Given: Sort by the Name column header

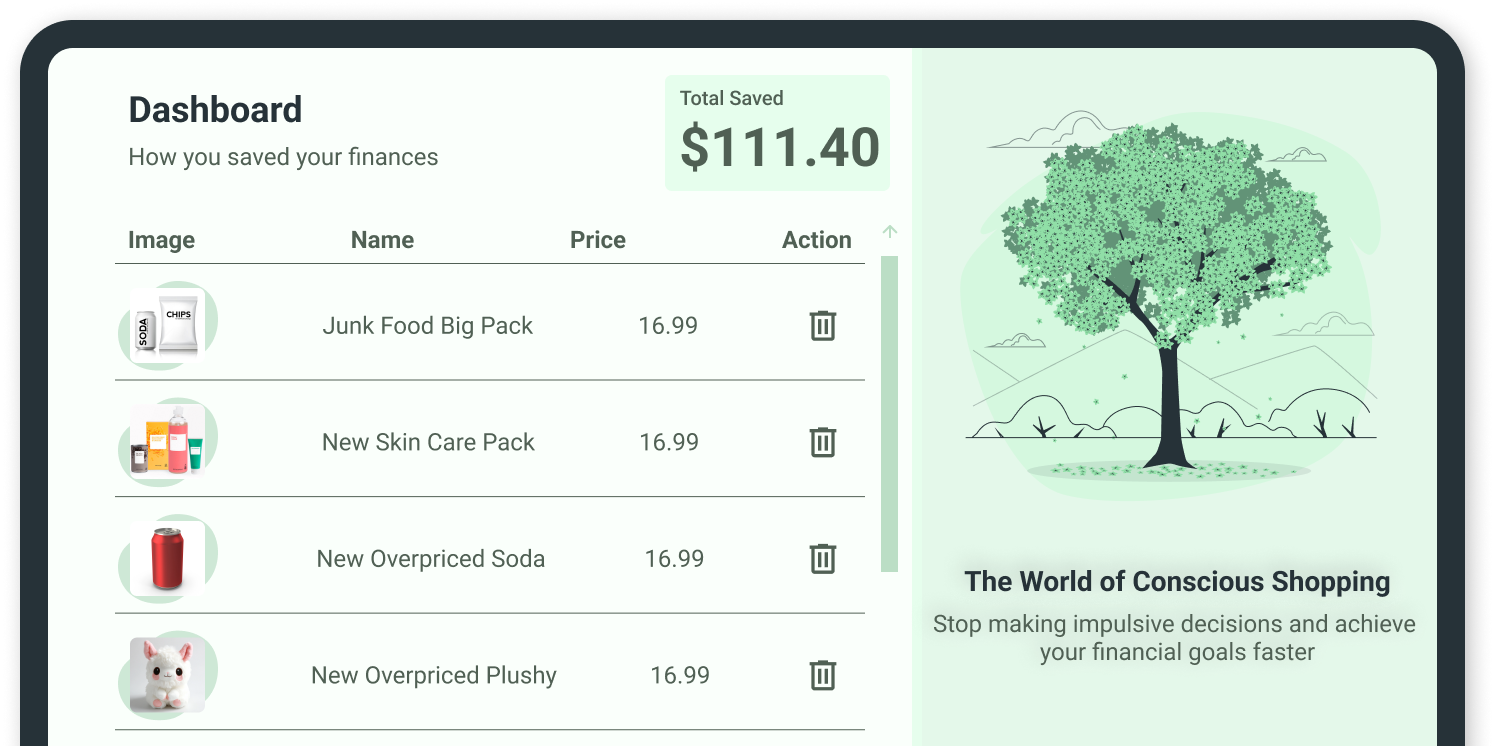Looking at the screenshot, I should click(382, 240).
